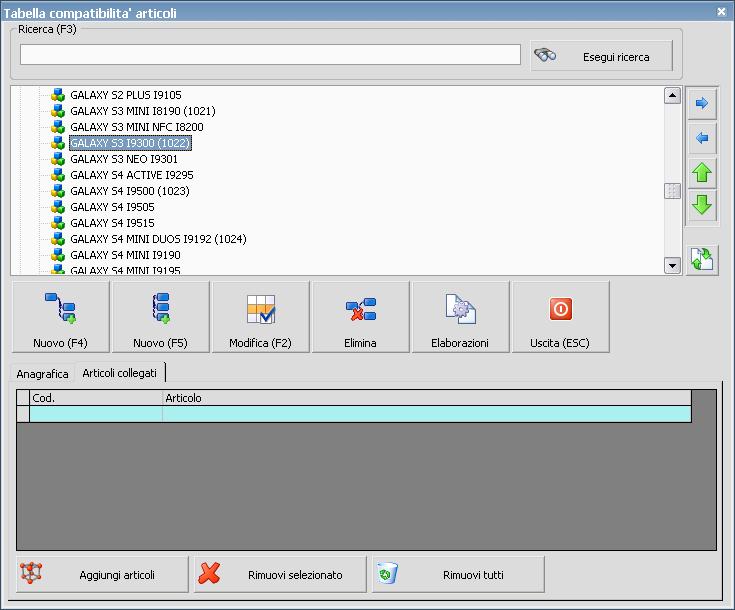
Task: Click scrollbar down arrow in tree list
Action: coord(673,265)
